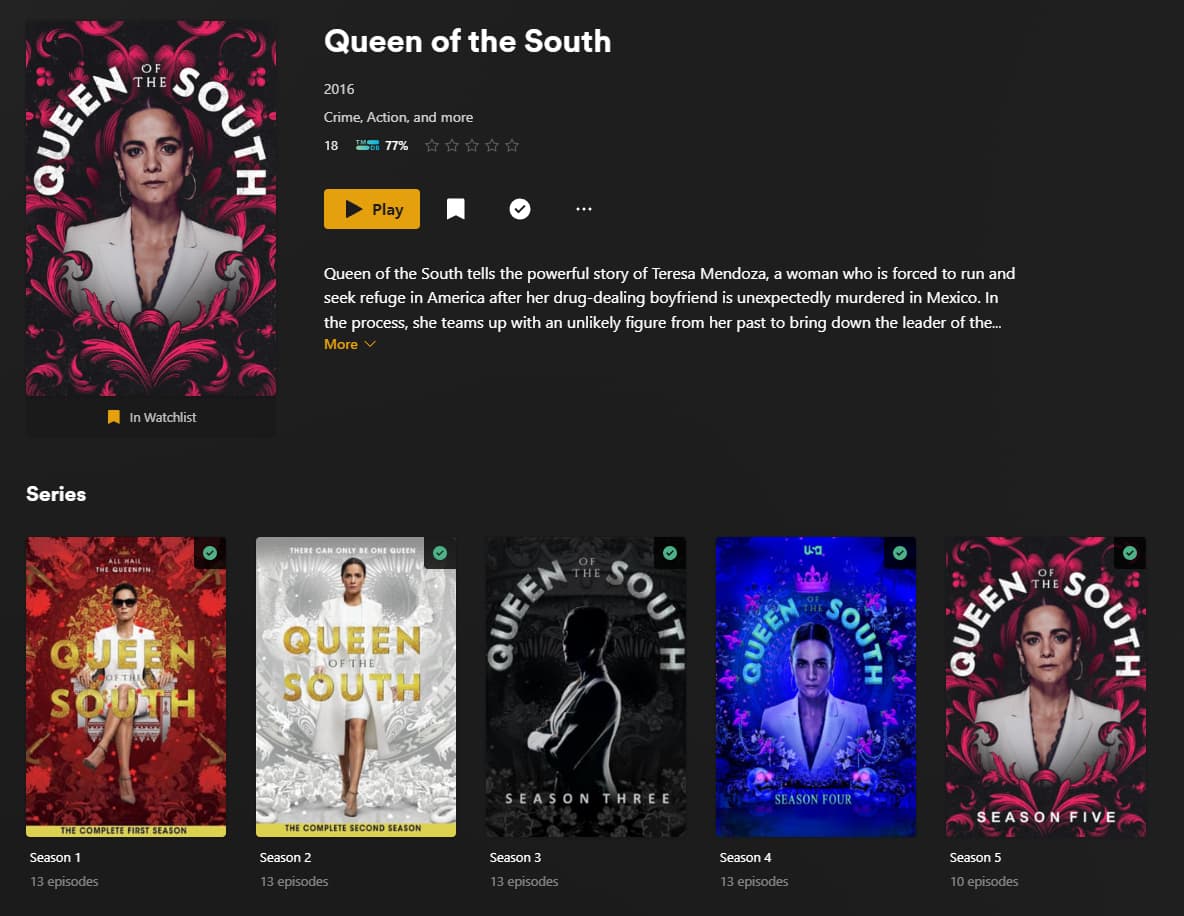1184x916 pixels.
Task: Open the three-dots more options menu
Action: (584, 209)
